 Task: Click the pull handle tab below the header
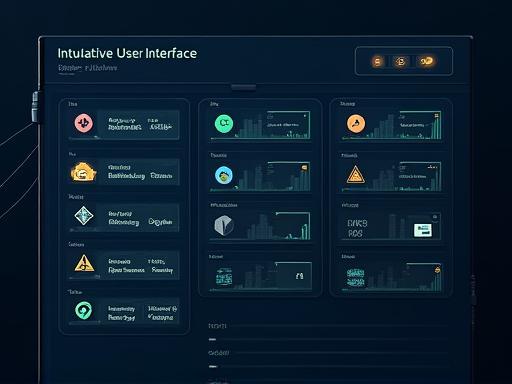click(x=243, y=87)
